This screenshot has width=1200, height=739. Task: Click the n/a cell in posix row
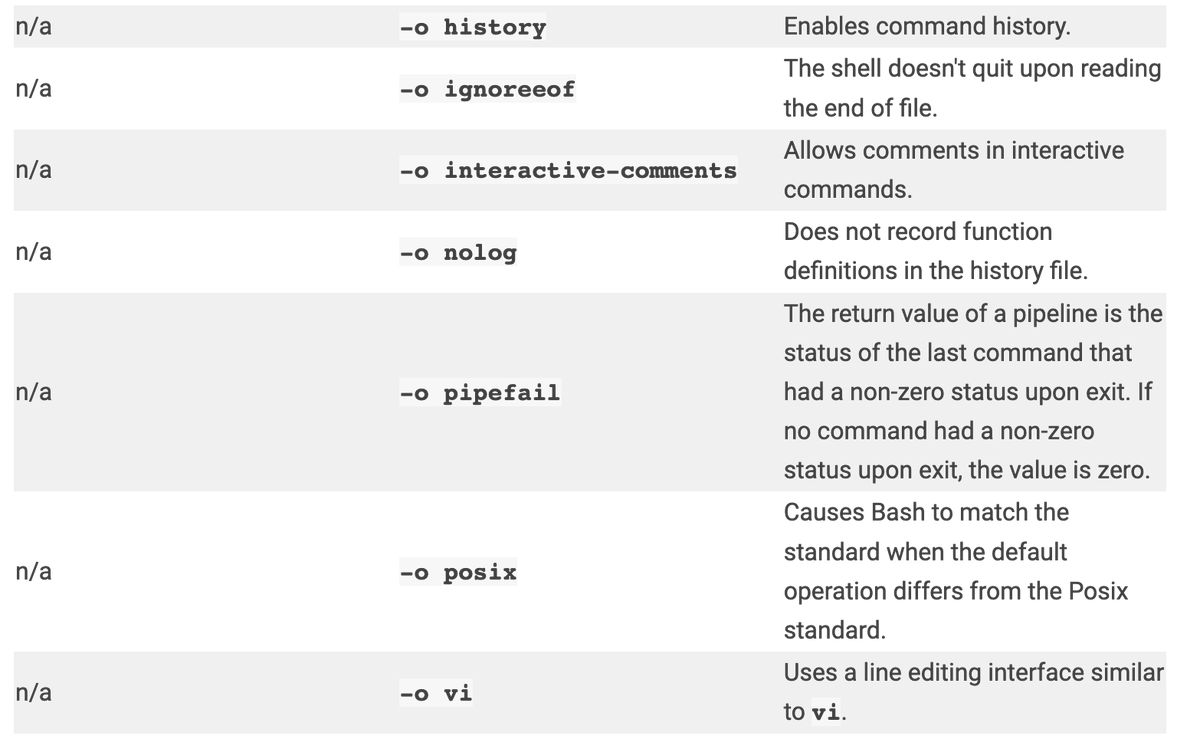click(x=33, y=573)
